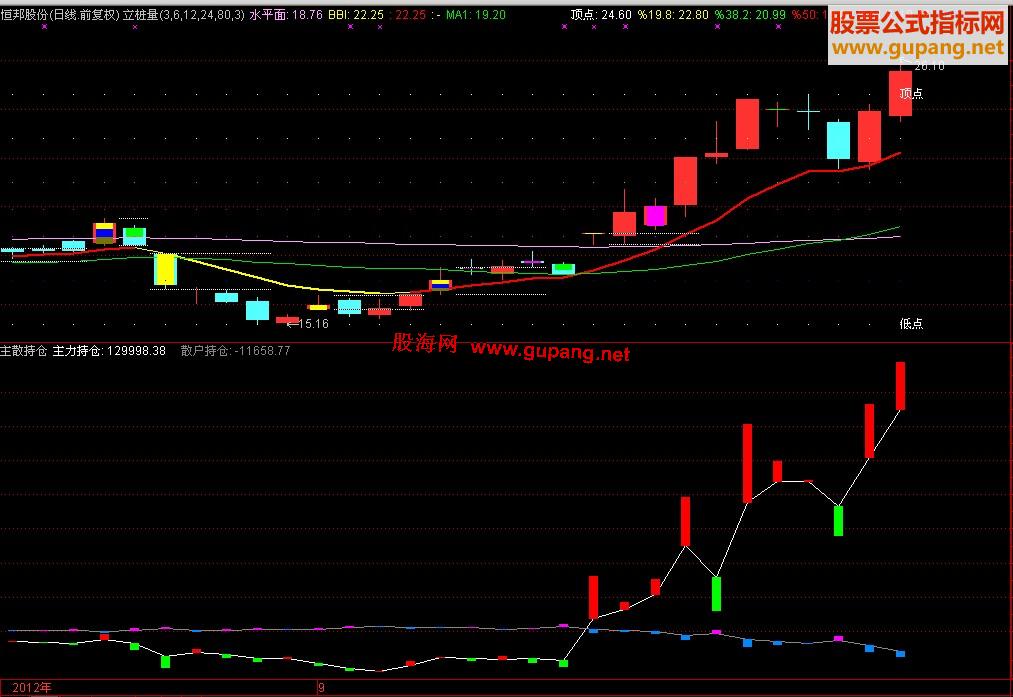1013x697 pixels.
Task: Click the 低点 label on the chart
Action: 912,324
